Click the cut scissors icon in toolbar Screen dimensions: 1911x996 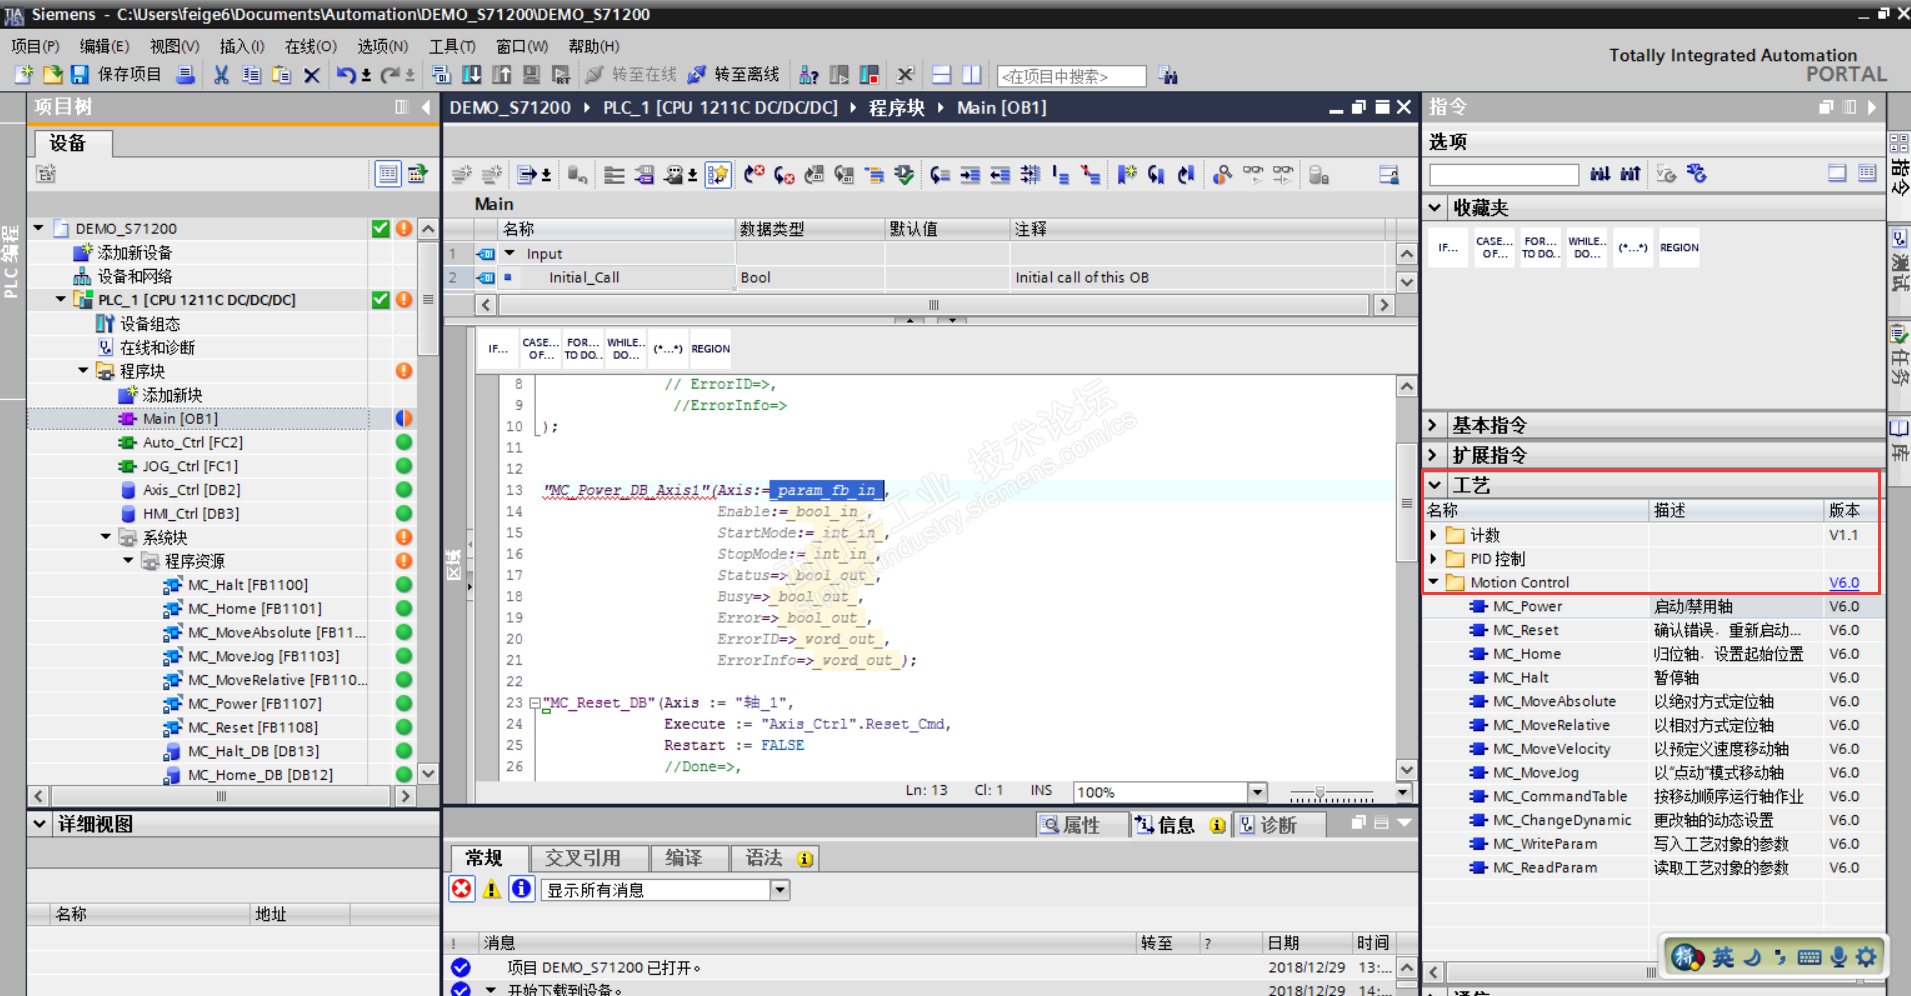221,75
